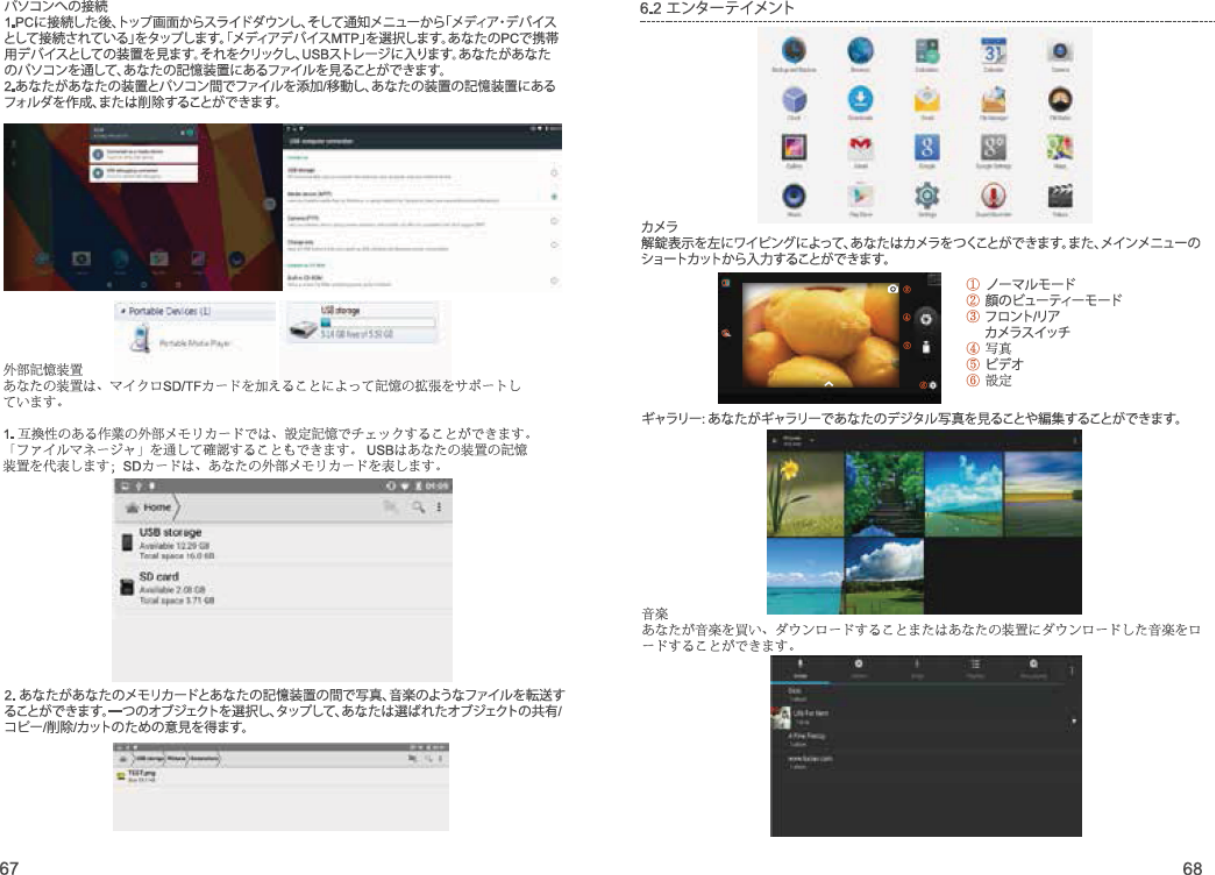Click the USB storage drive capacity bar
The height and width of the screenshot is (875, 1215).
376,322
